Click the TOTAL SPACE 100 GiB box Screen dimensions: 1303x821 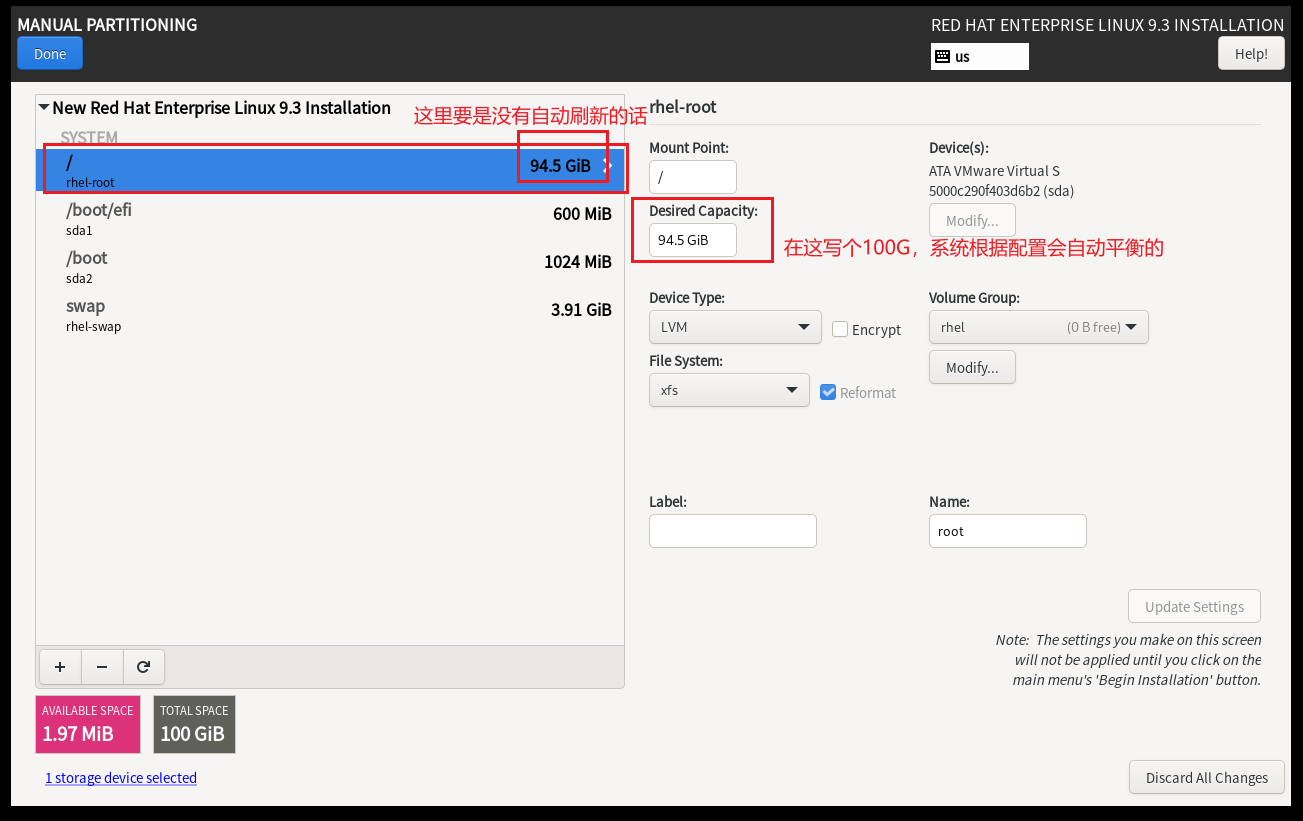[194, 724]
